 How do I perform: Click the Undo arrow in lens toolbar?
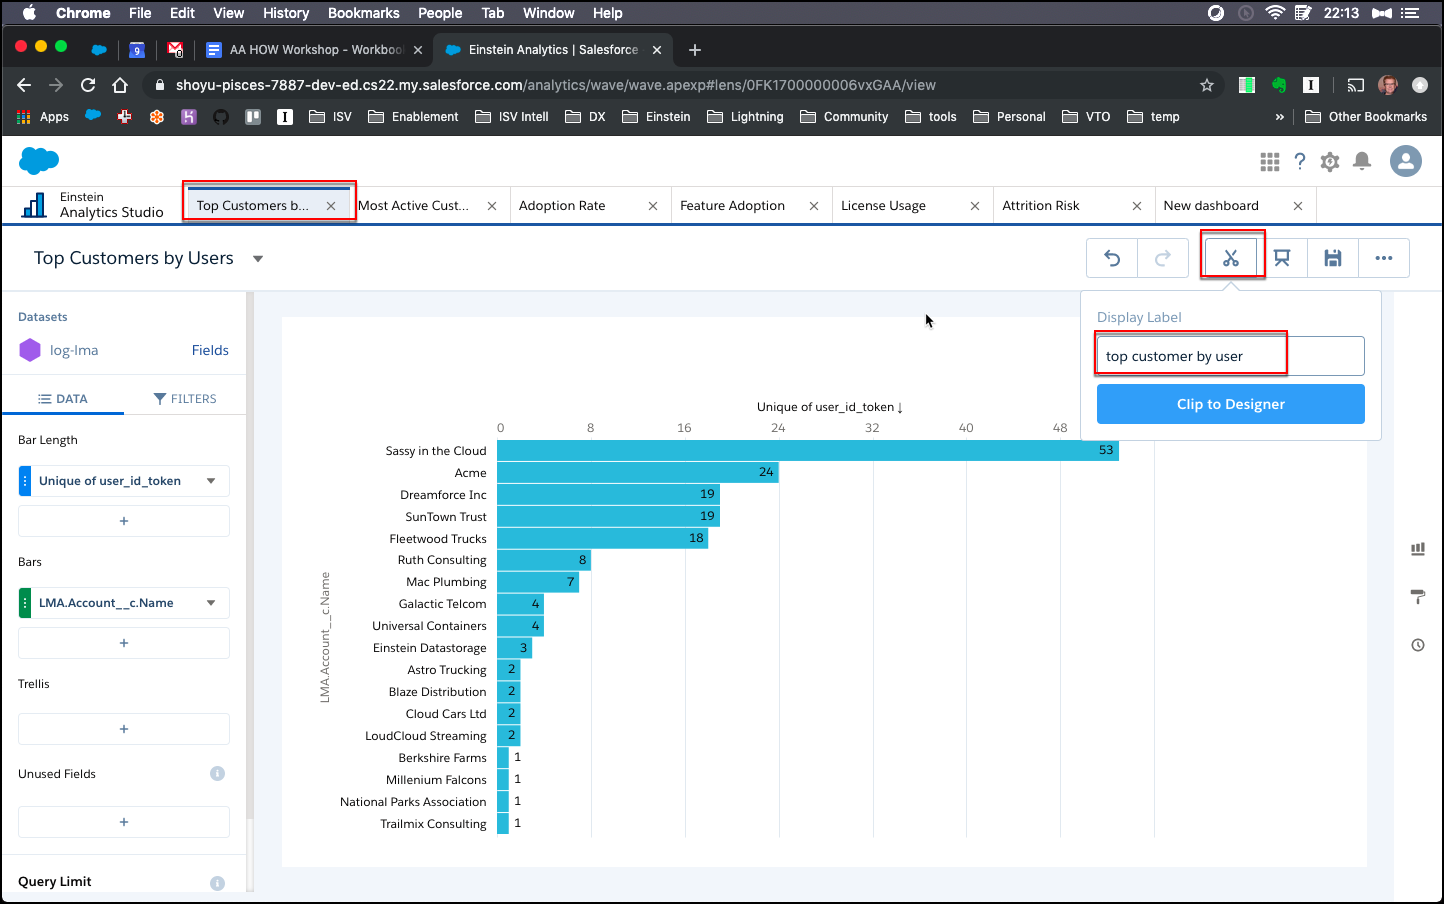[x=1112, y=258]
